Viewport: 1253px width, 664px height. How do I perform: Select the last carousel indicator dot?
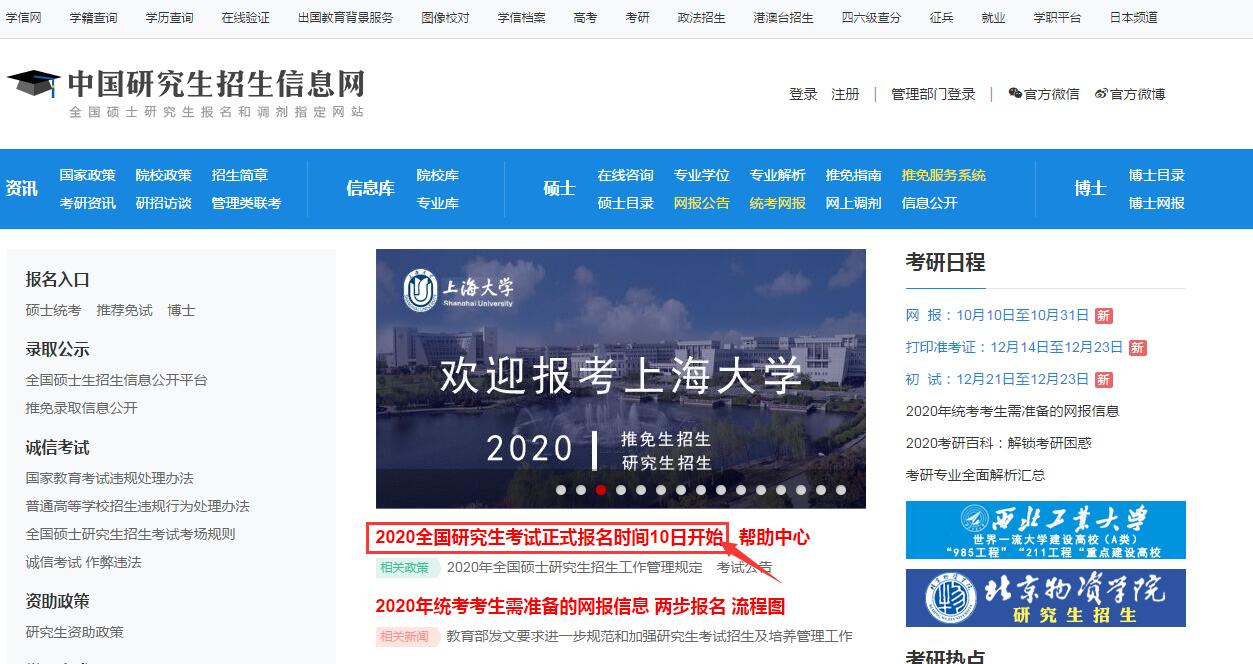[841, 490]
